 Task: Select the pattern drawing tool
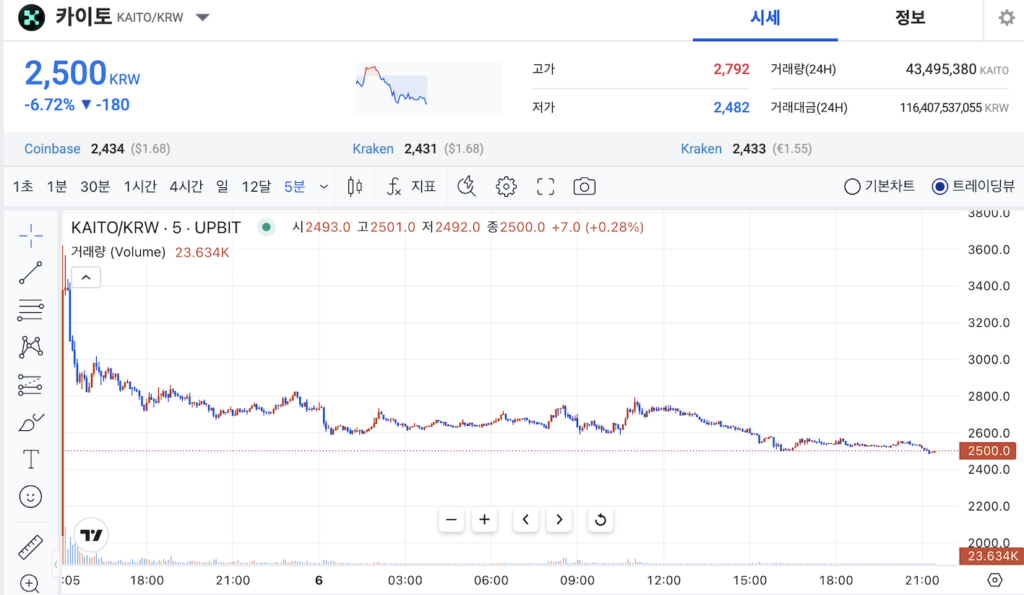(31, 347)
